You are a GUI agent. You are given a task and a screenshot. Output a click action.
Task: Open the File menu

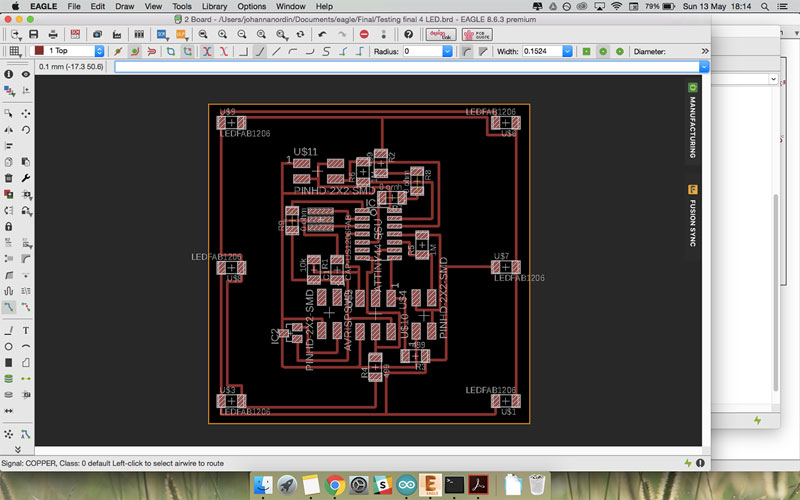tap(74, 6)
